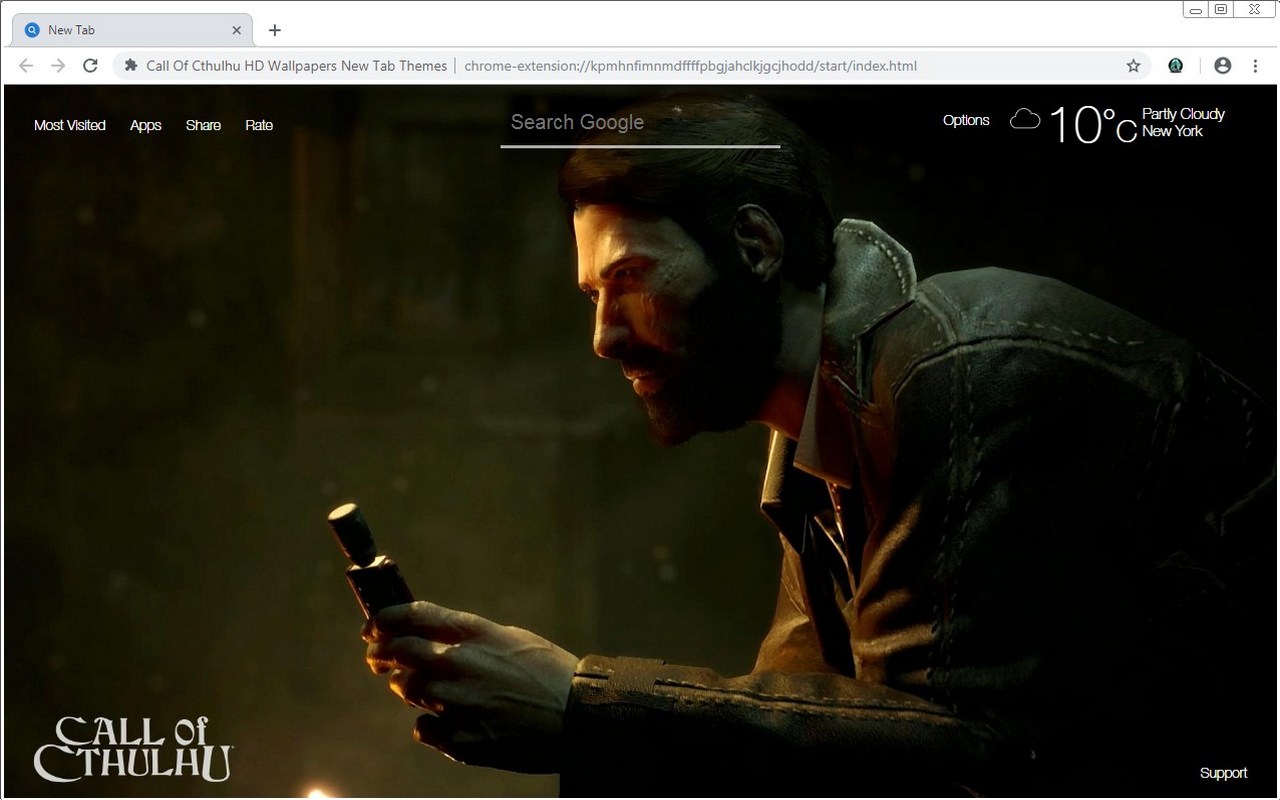Click the partly cloudy weather icon
The image size is (1280, 800).
(x=1025, y=120)
